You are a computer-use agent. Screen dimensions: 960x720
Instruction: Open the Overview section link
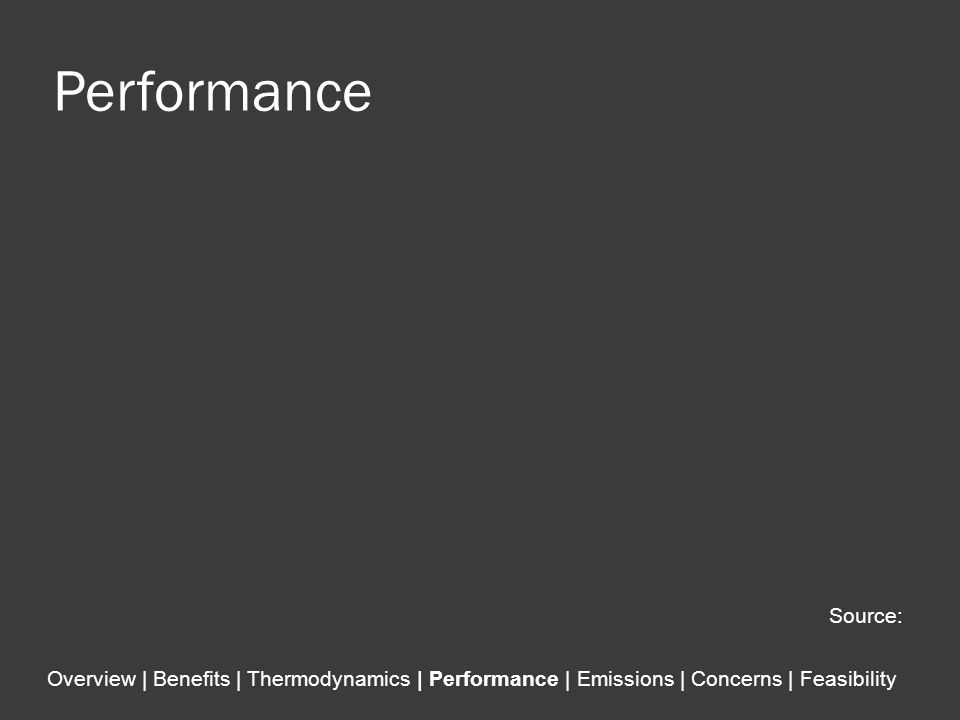pos(91,679)
